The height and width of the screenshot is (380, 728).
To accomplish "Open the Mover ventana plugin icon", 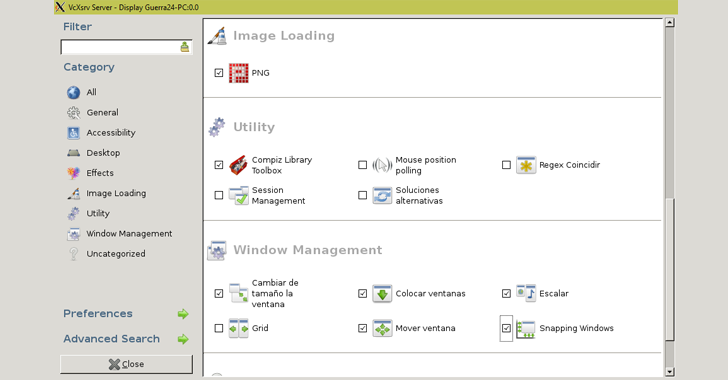I will click(382, 328).
